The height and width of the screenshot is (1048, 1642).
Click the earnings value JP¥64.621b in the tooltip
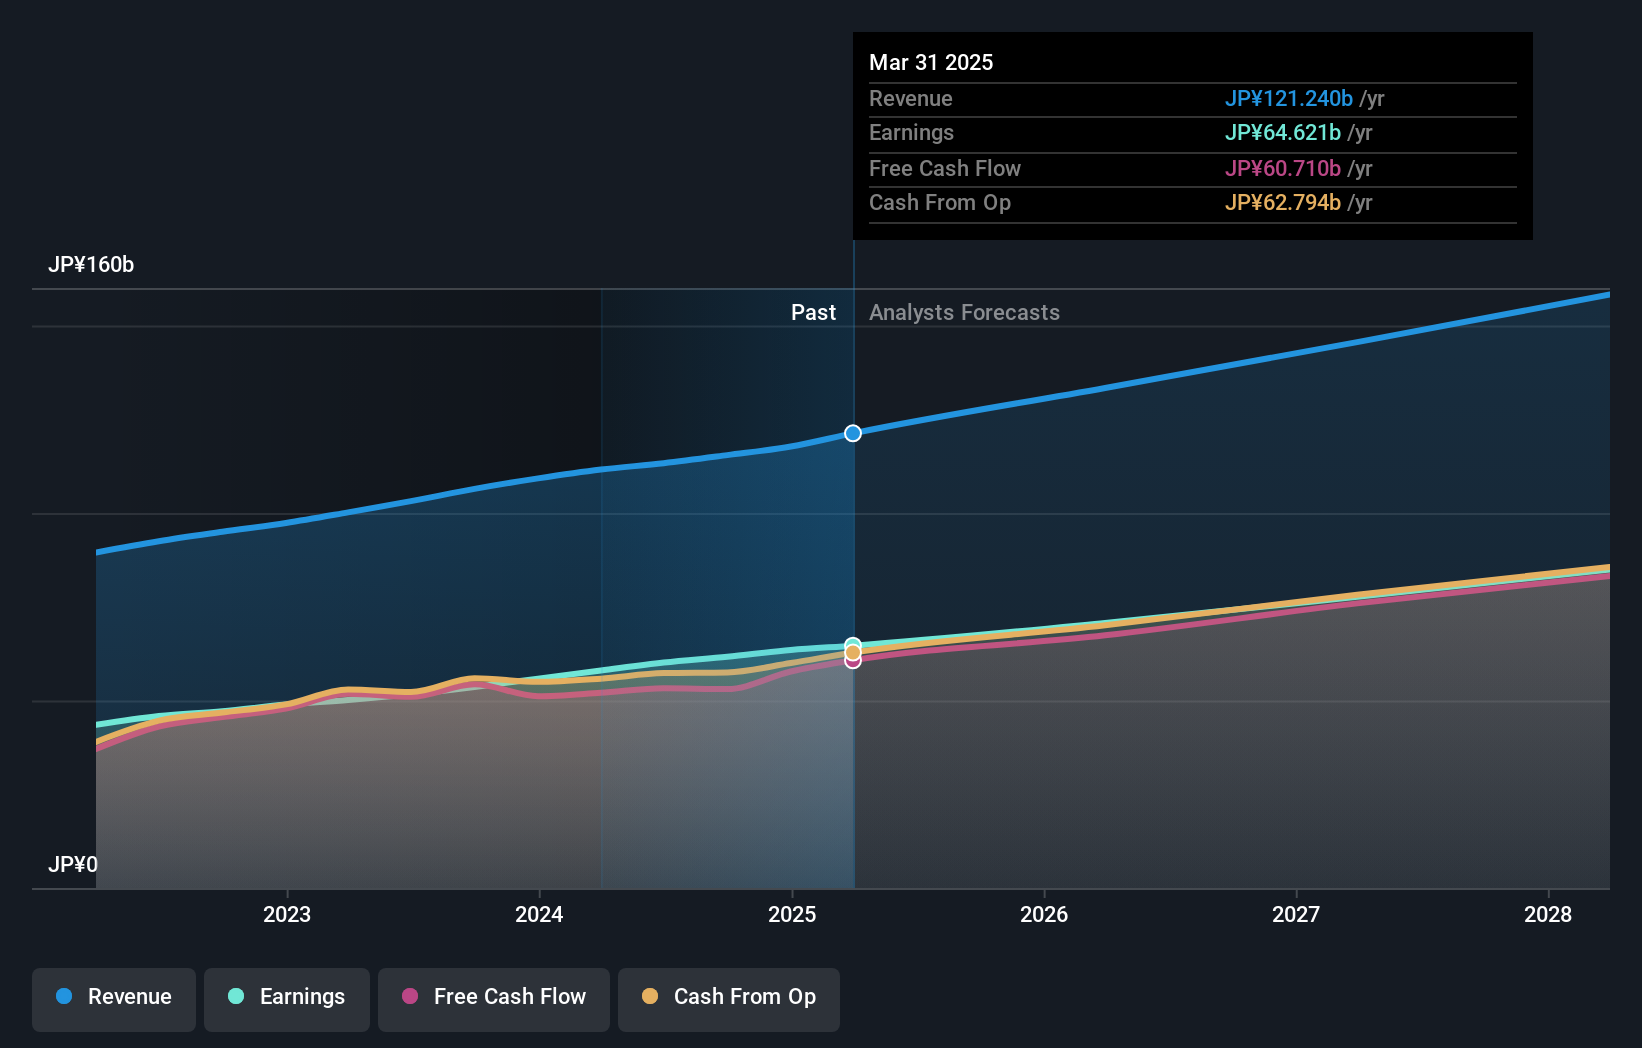point(1283,133)
